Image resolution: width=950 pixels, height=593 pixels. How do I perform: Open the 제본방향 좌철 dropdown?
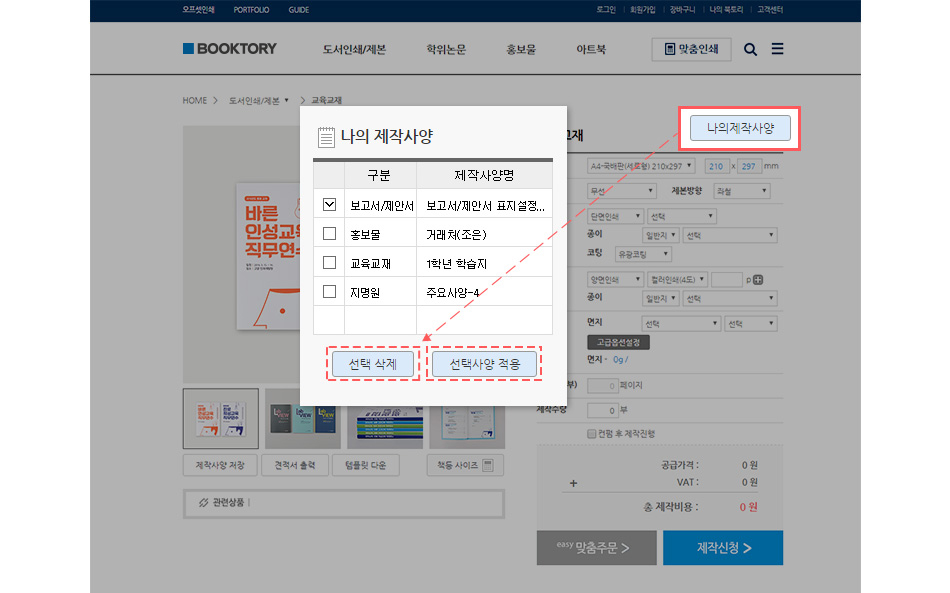click(740, 190)
